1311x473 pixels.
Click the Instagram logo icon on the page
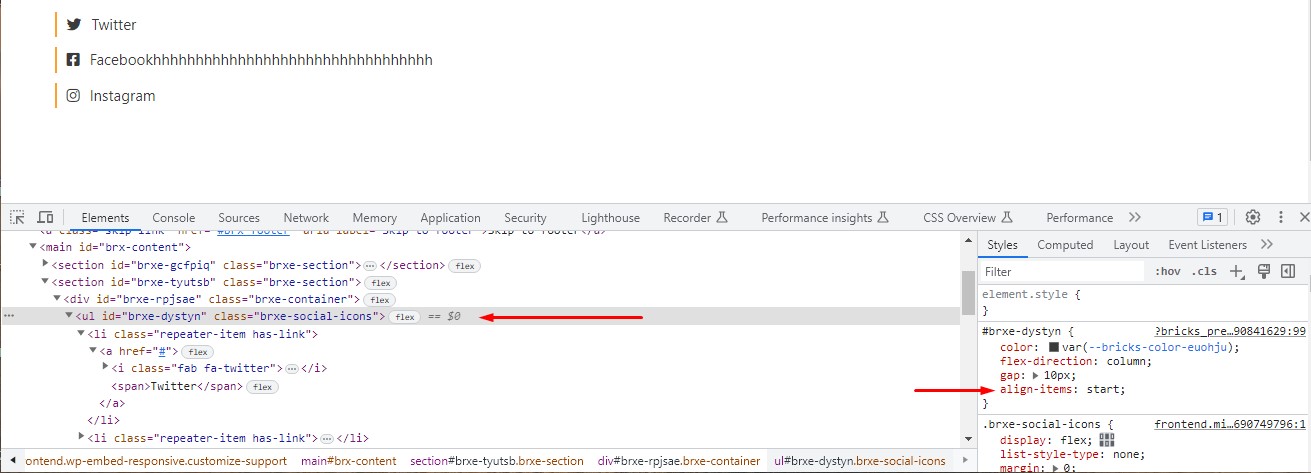[x=73, y=96]
